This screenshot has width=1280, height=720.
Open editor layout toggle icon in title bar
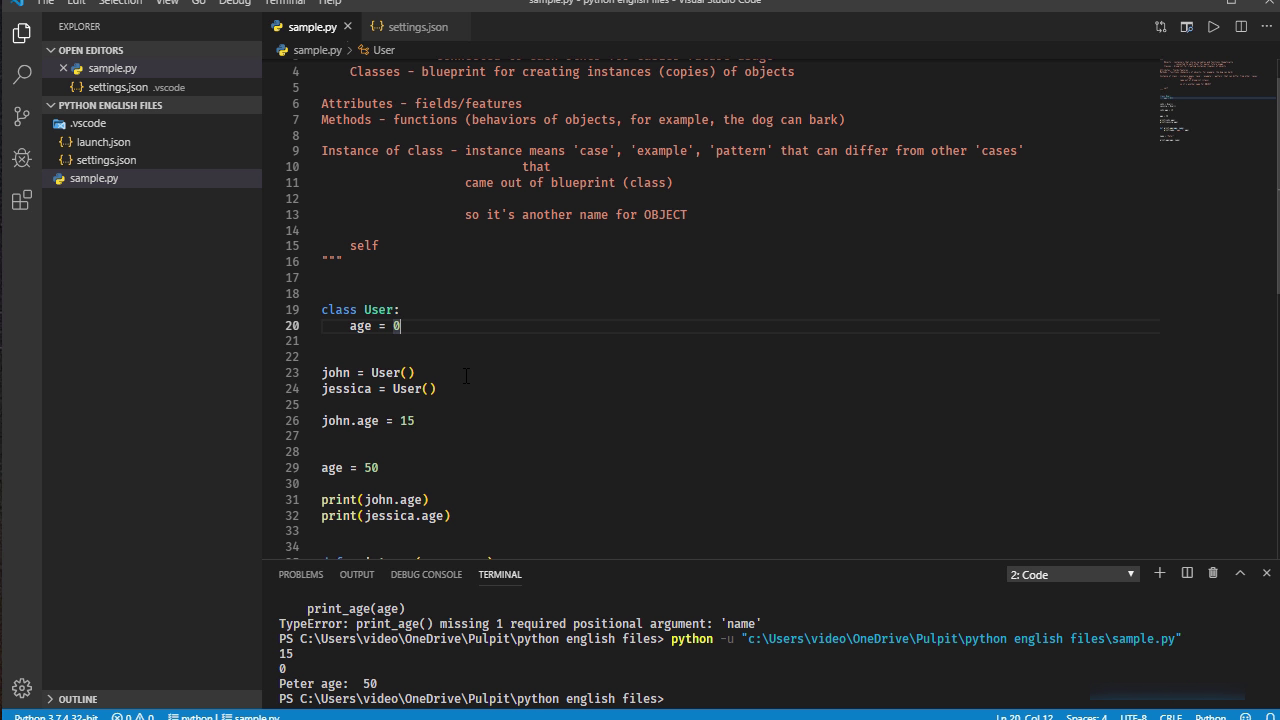[x=1186, y=27]
